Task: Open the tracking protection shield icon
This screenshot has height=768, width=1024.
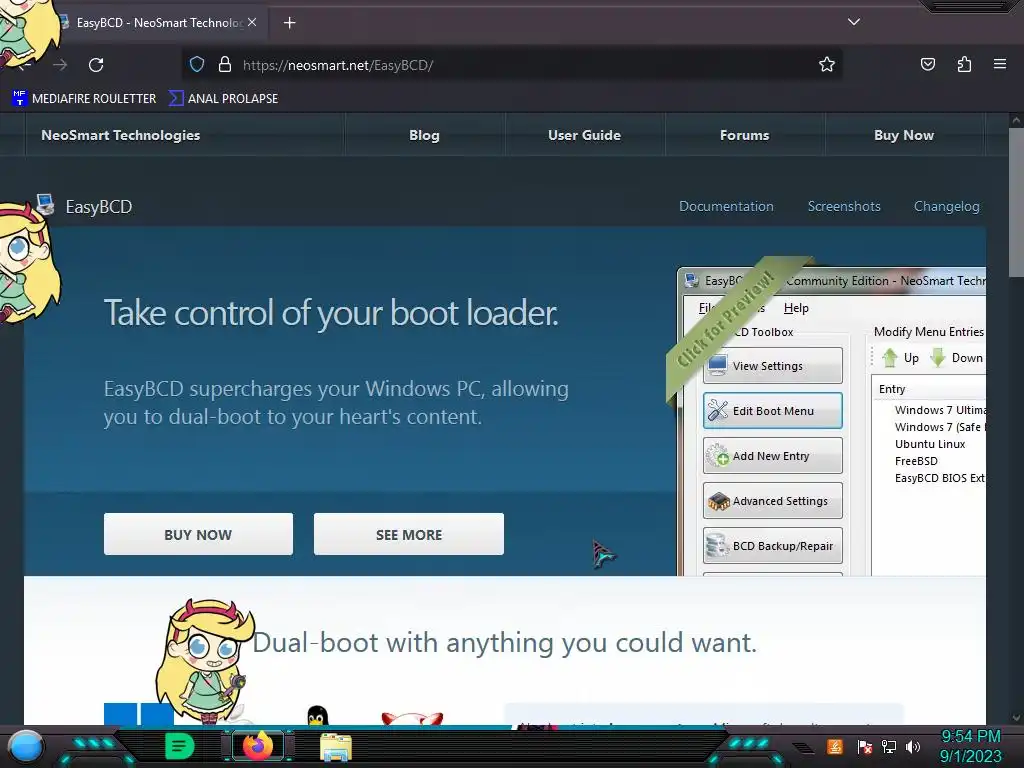Action: [x=197, y=64]
